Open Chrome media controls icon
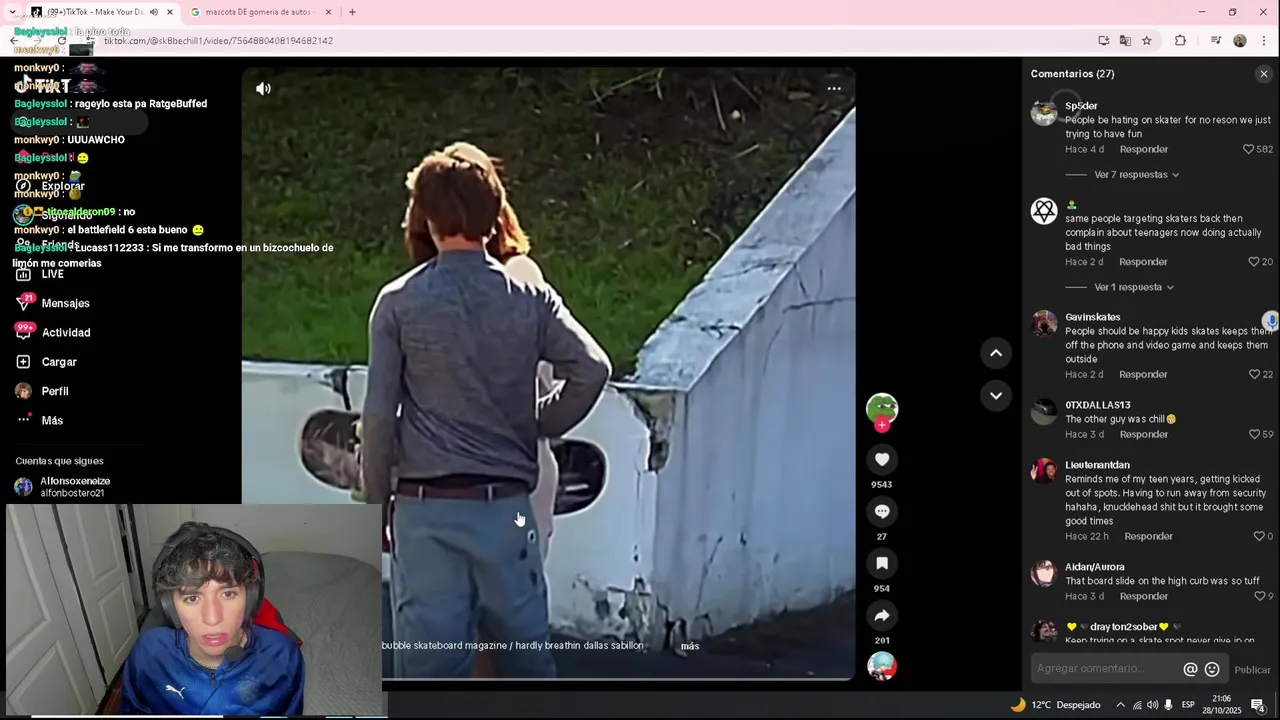Viewport: 1280px width, 720px height. [x=1216, y=41]
